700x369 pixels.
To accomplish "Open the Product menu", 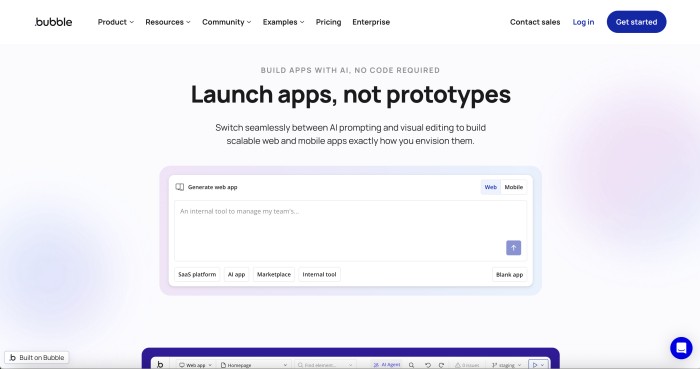I will pyautogui.click(x=116, y=22).
